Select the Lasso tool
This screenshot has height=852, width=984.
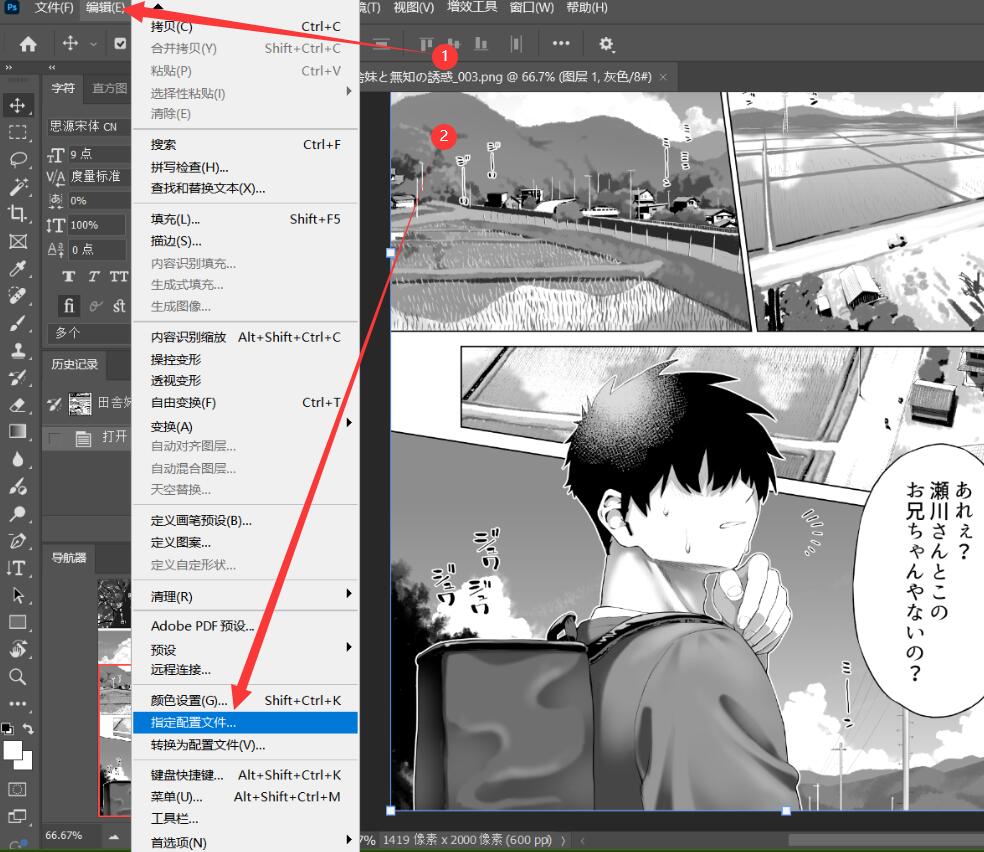click(18, 159)
